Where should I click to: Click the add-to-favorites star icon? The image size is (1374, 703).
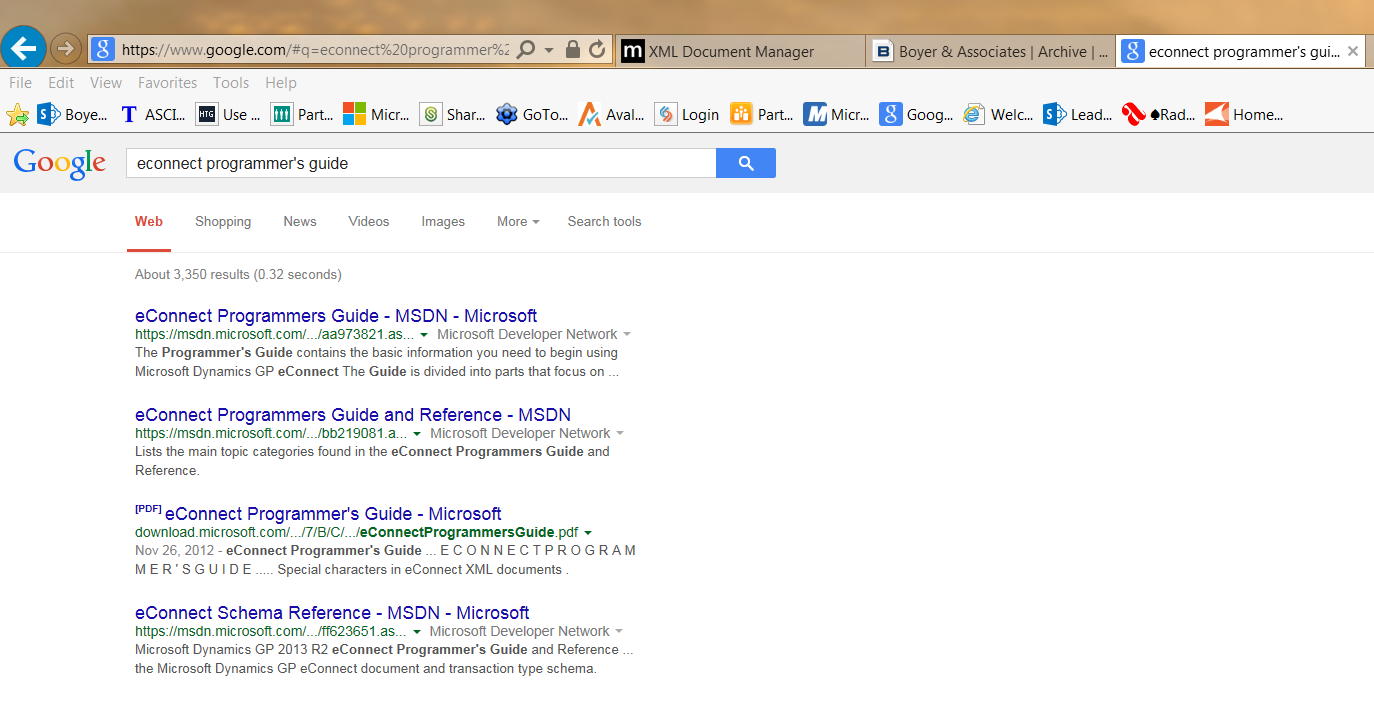tap(17, 115)
